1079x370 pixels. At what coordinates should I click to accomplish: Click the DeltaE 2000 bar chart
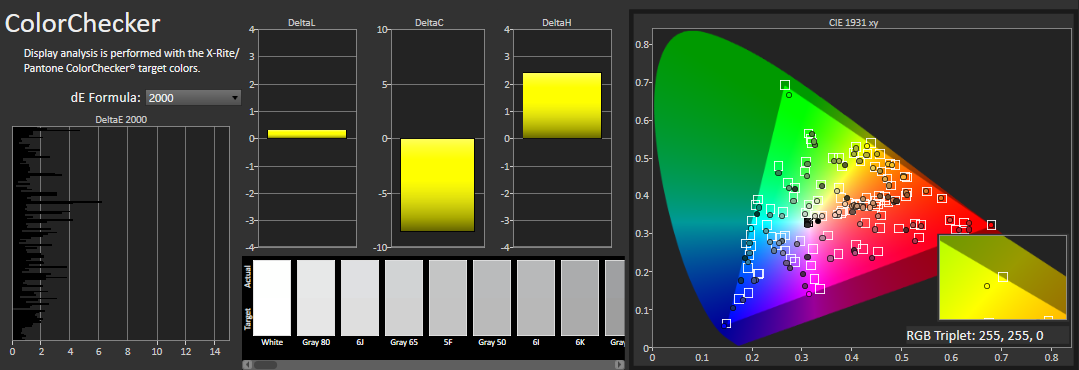120,233
